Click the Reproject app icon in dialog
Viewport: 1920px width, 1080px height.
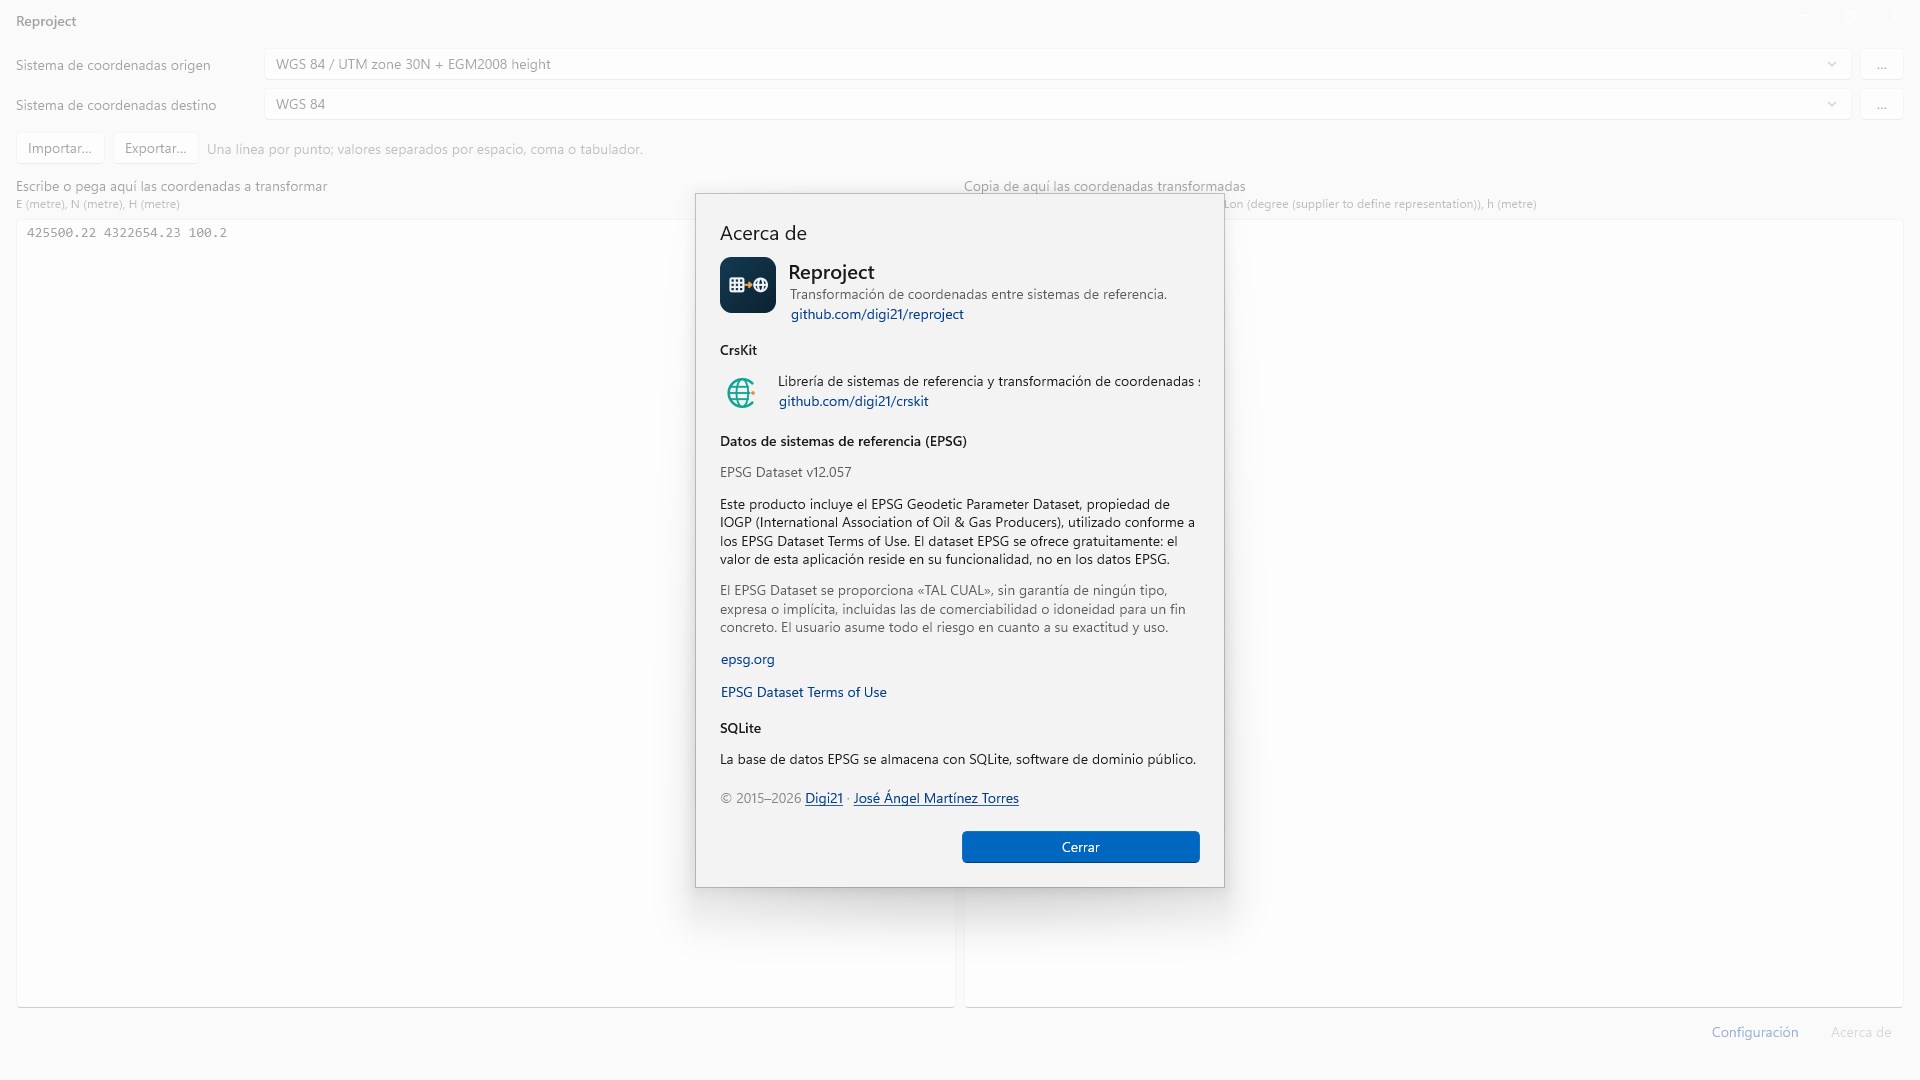point(747,285)
